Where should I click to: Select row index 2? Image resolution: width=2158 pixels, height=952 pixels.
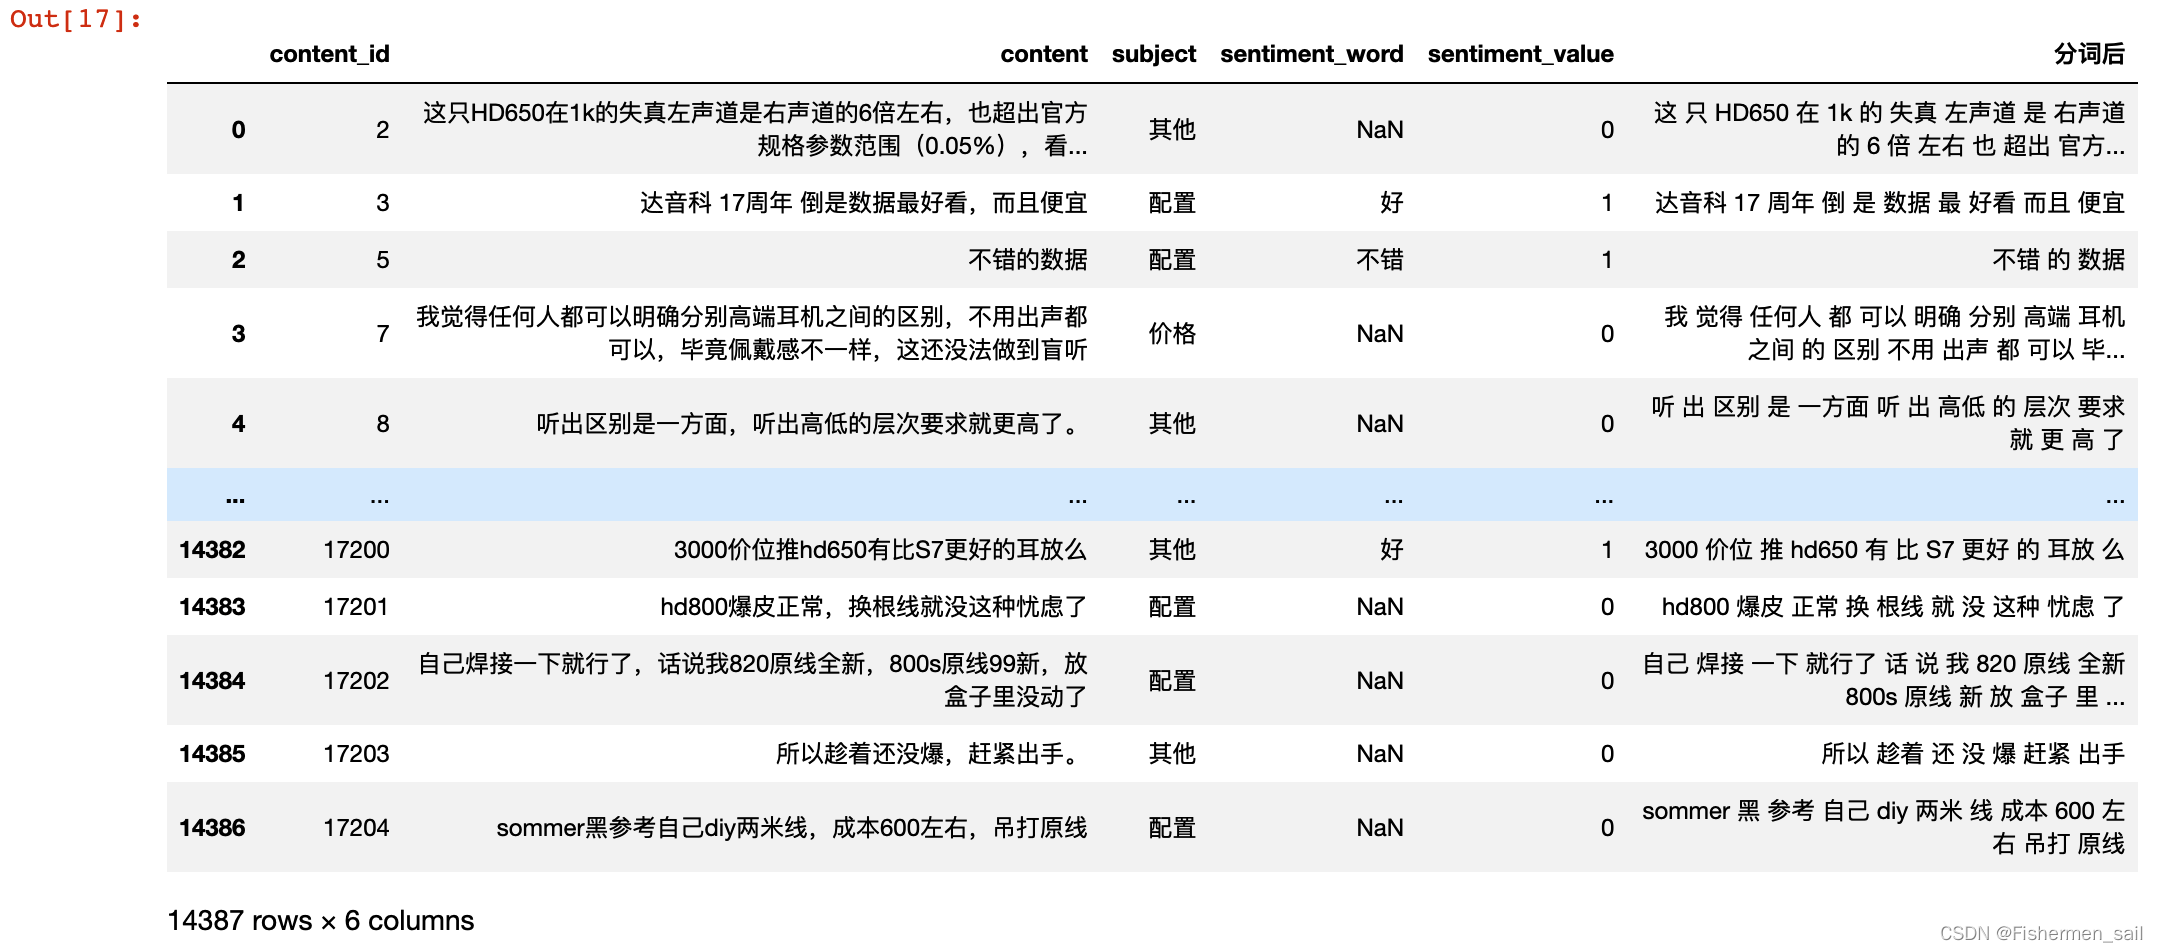coord(238,260)
